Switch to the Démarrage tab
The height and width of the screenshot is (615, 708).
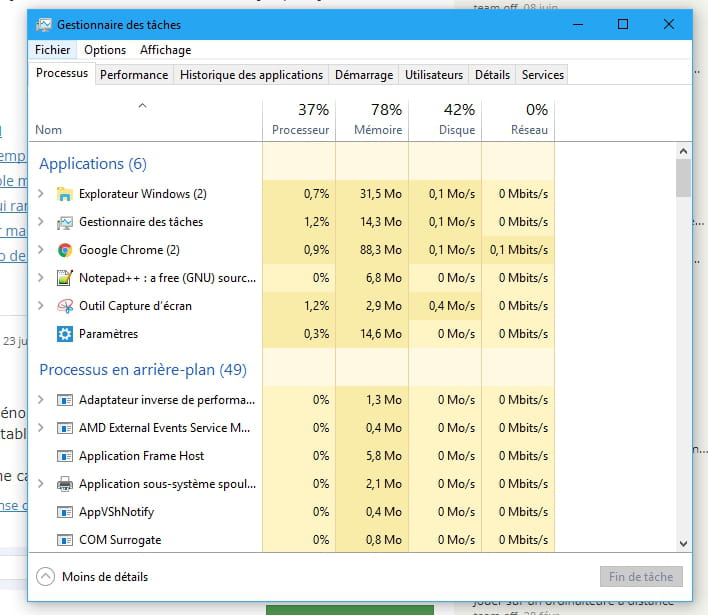click(x=364, y=75)
